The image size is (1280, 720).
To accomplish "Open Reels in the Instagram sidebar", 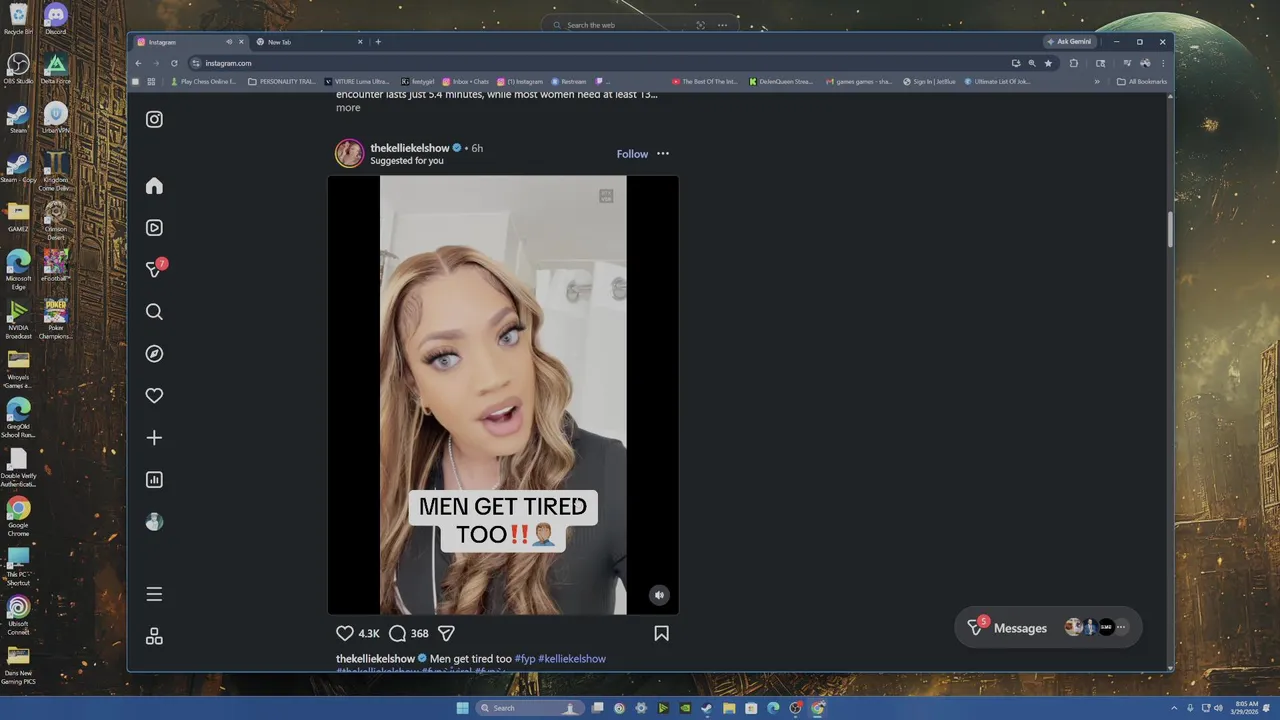I will [154, 228].
